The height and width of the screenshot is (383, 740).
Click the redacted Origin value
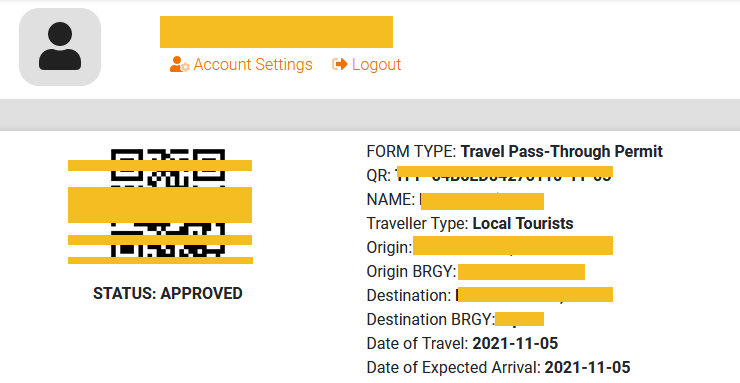click(x=513, y=246)
